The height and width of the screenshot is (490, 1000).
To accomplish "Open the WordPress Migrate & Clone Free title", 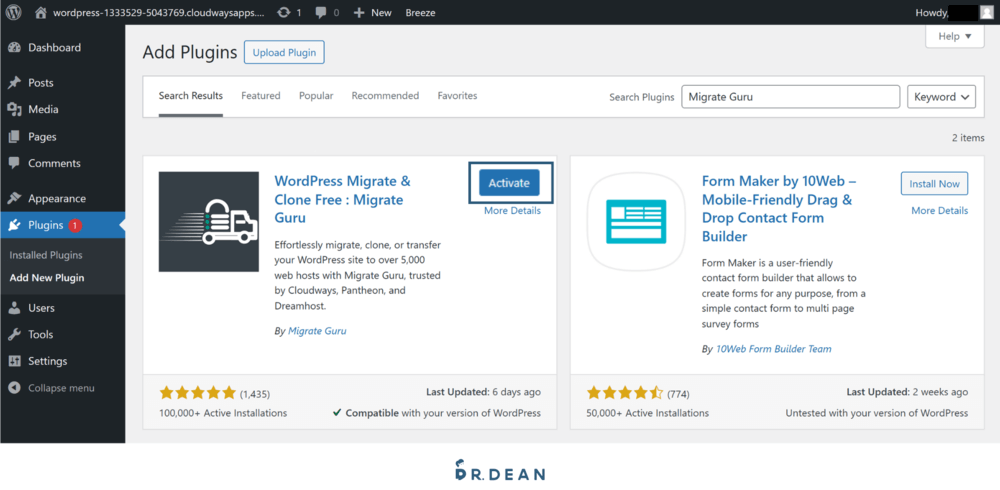I will pyautogui.click(x=342, y=200).
